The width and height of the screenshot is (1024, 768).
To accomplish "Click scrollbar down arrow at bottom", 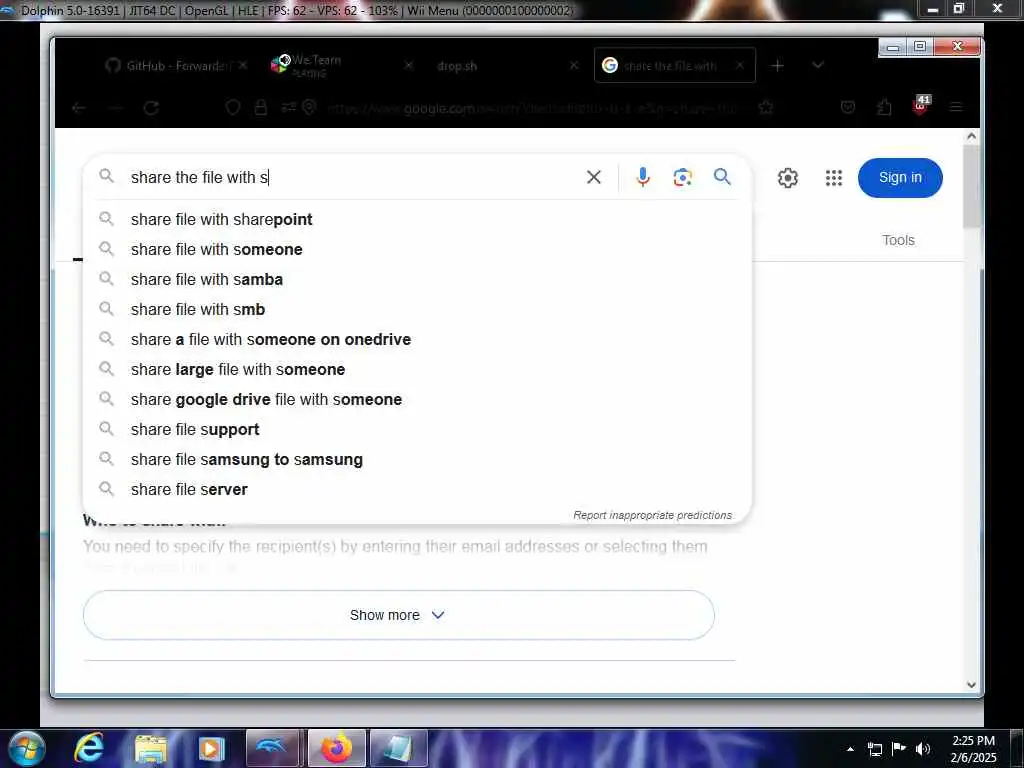I will tap(971, 684).
